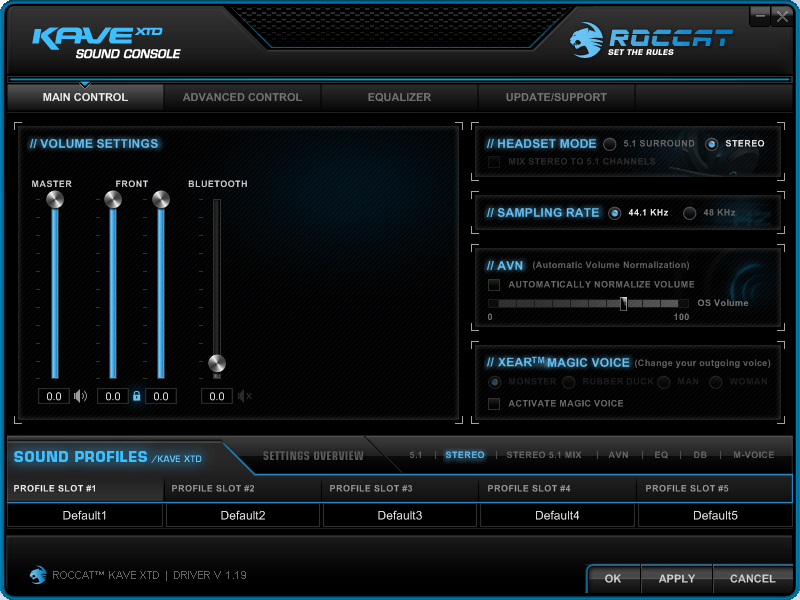Screen dimensions: 800x600
Task: Choose Stereo headset mode
Action: (x=711, y=144)
